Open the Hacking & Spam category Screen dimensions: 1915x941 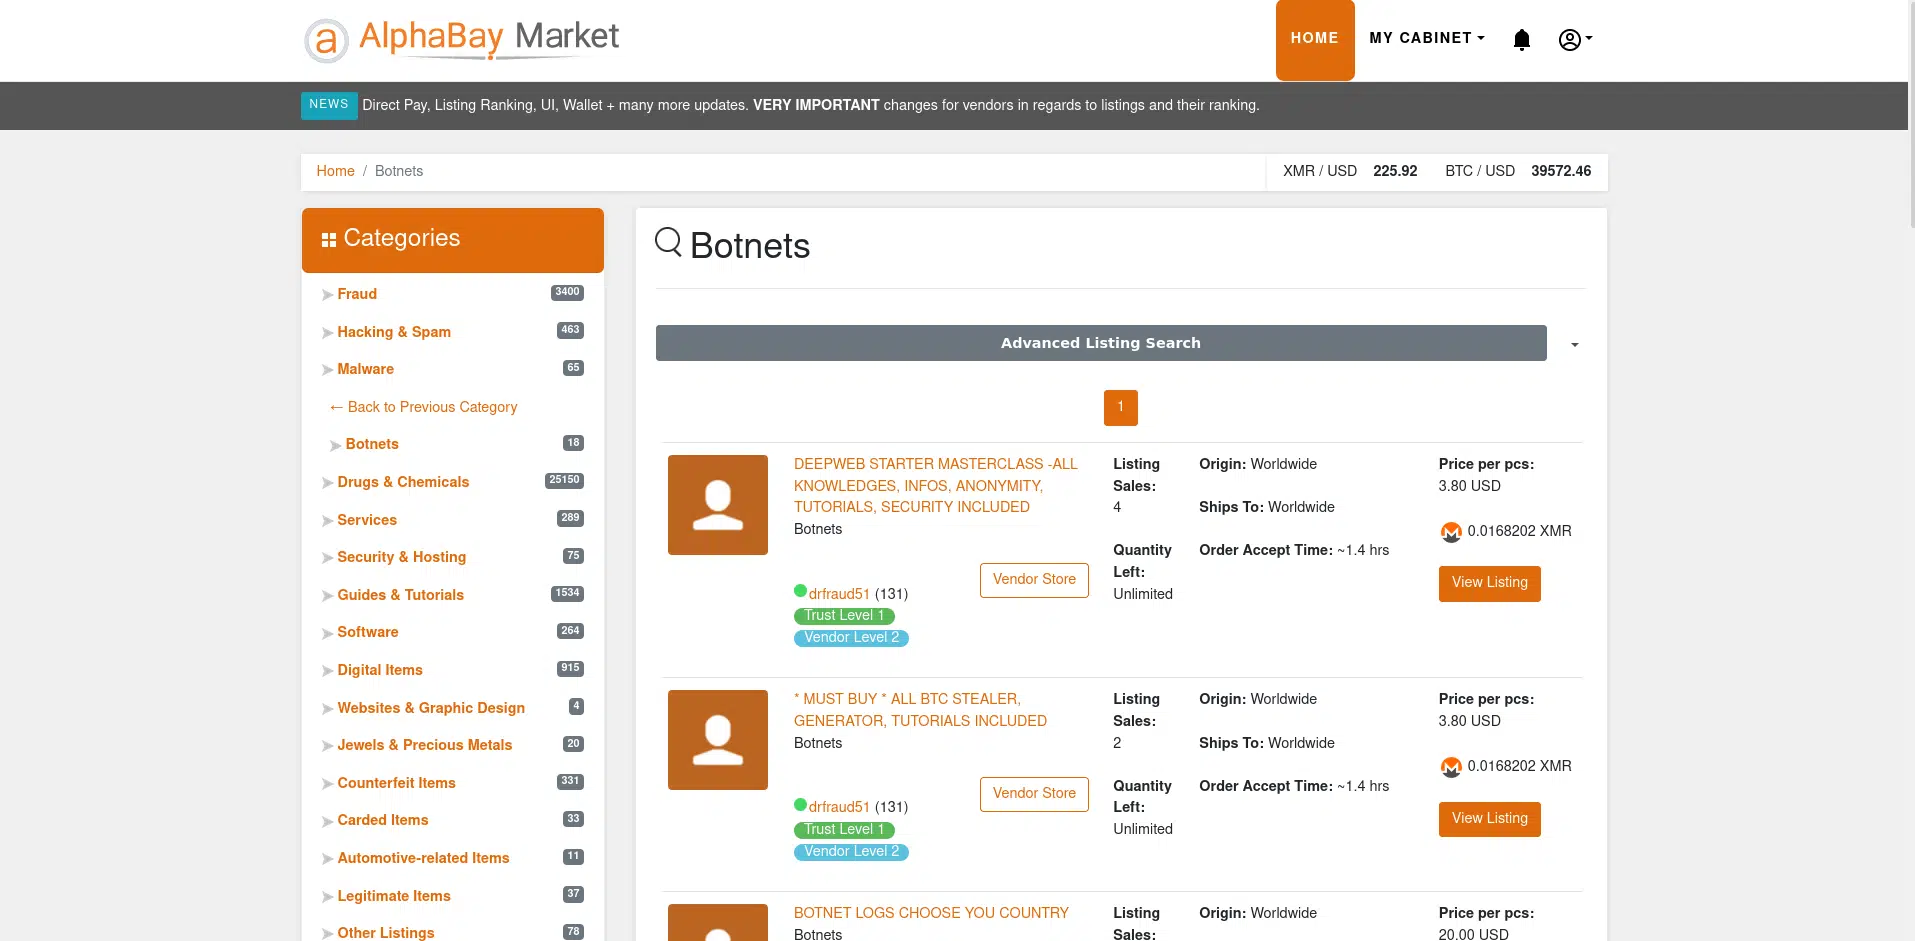[x=394, y=332]
